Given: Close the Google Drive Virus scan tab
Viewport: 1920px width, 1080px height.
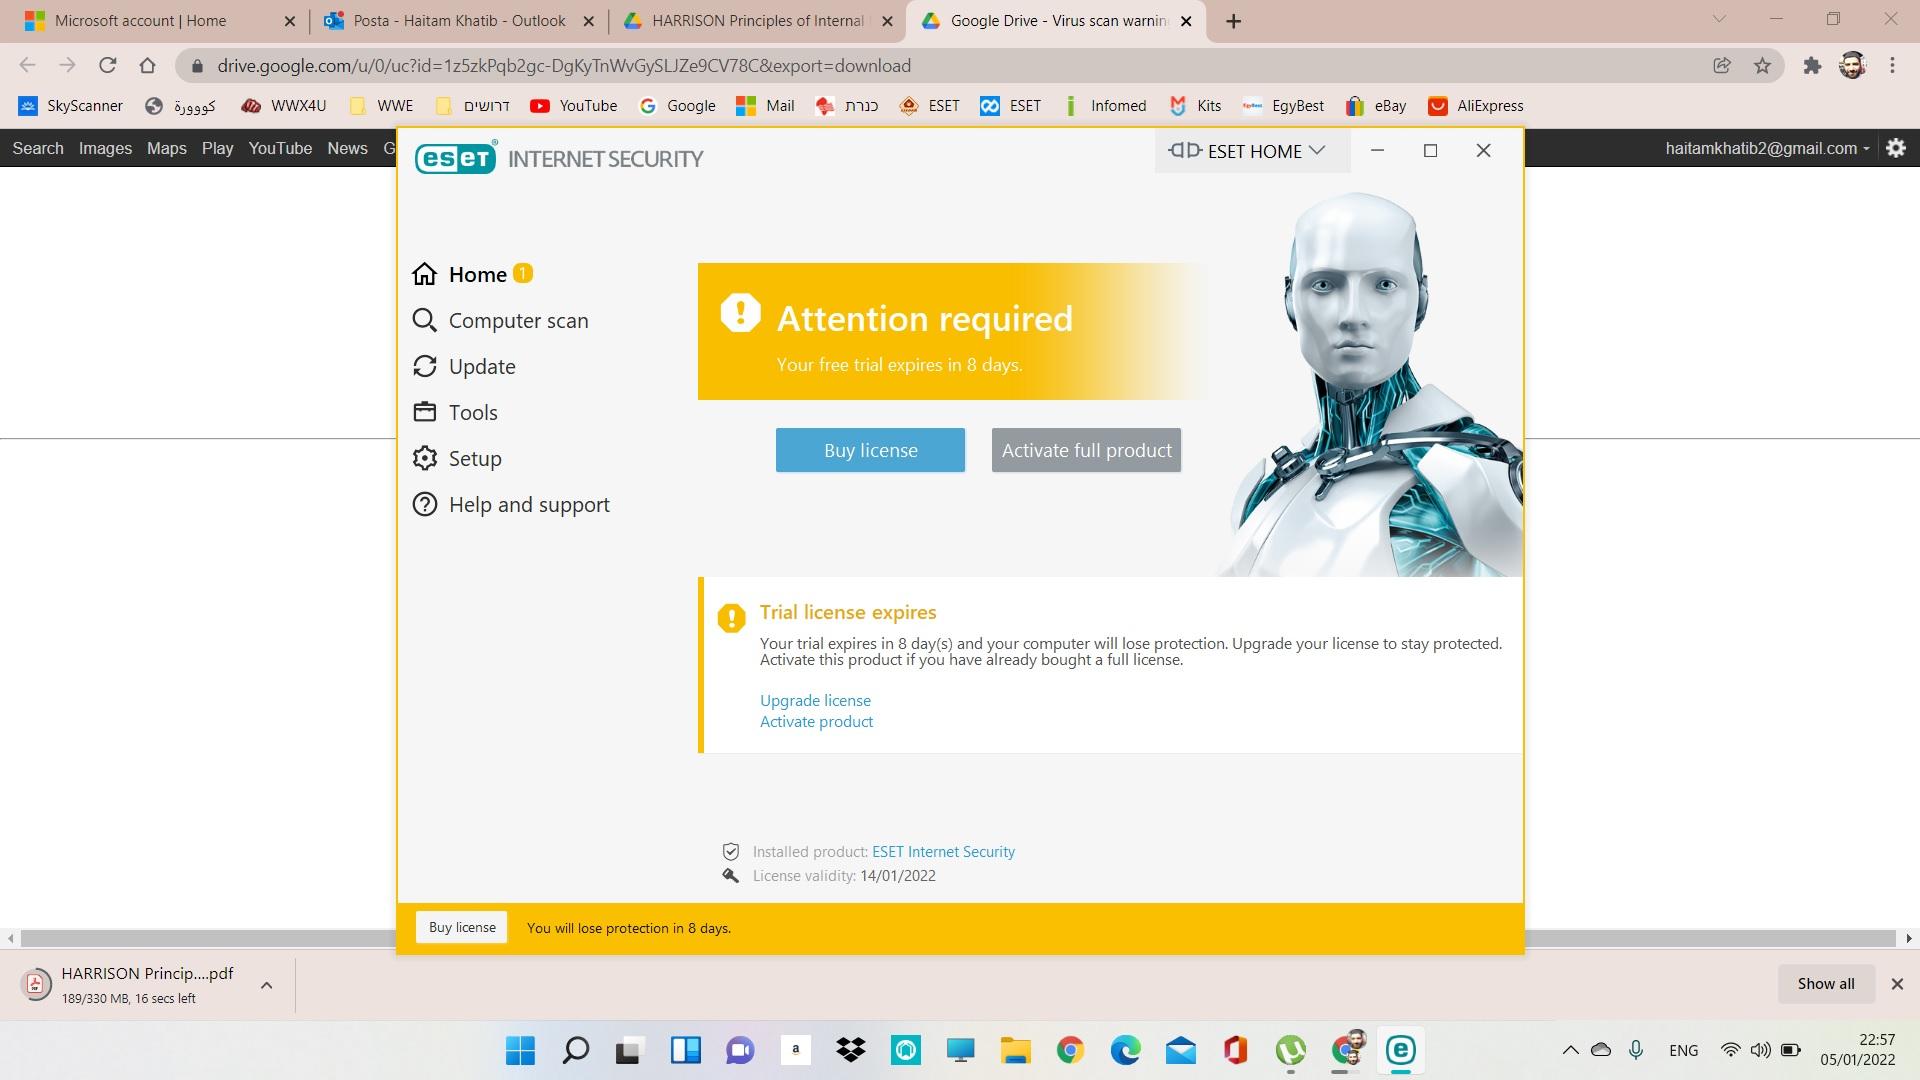Looking at the screenshot, I should [x=1186, y=21].
